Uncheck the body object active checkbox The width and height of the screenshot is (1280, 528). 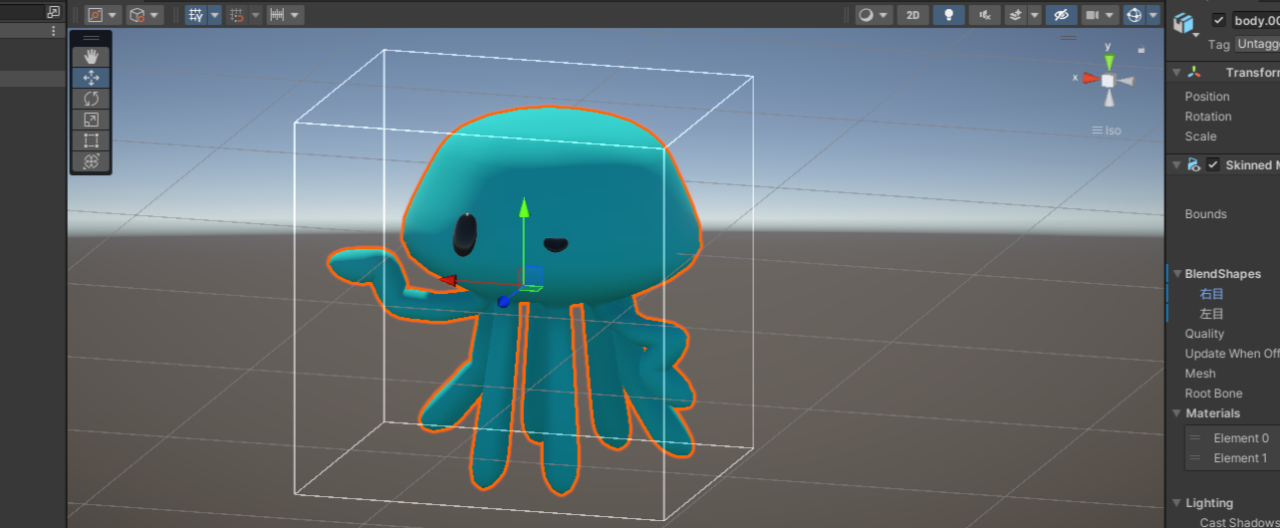1218,20
